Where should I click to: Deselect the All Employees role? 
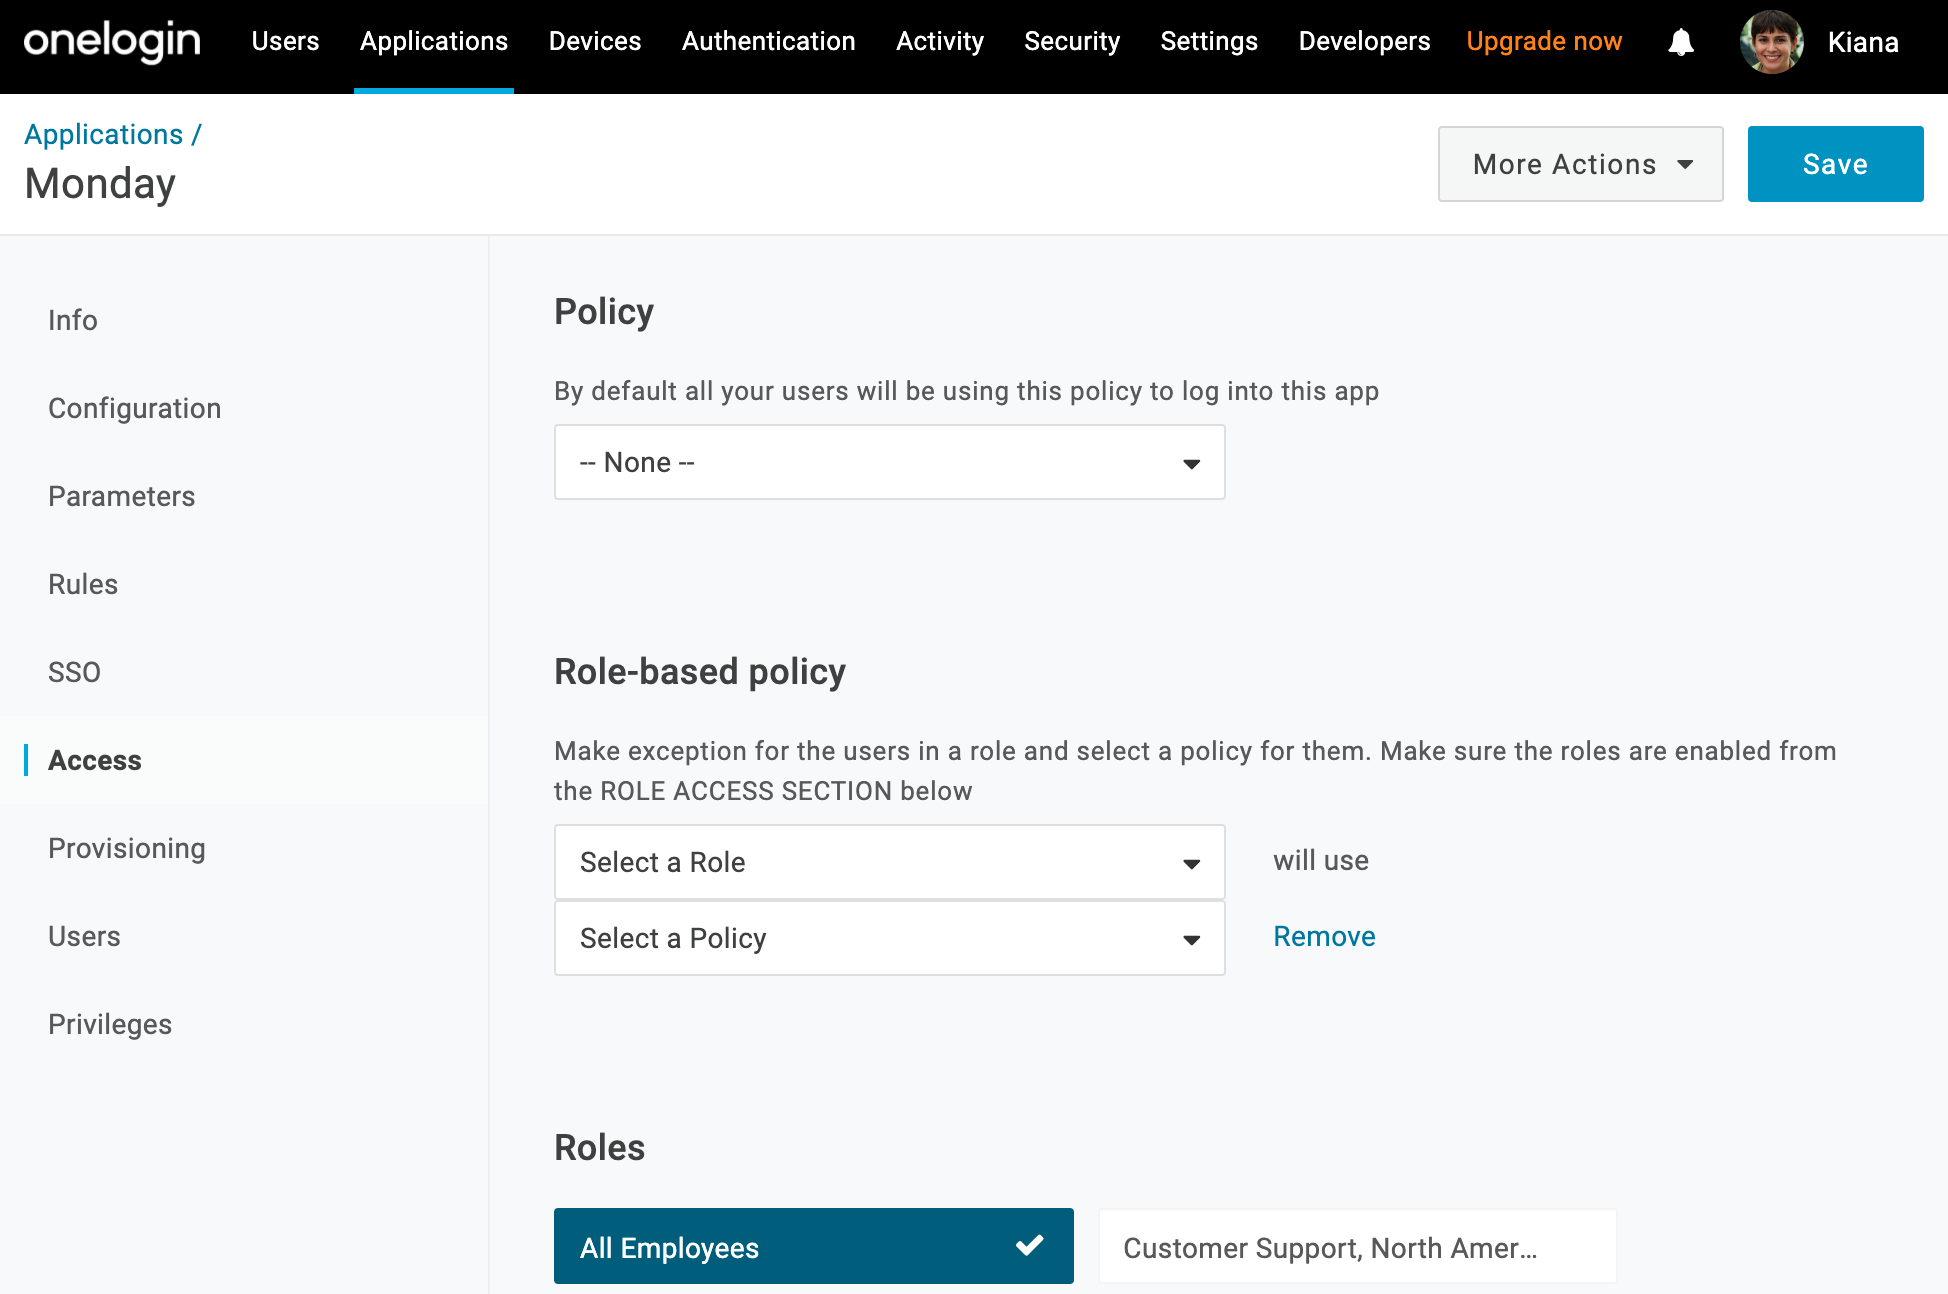[814, 1246]
